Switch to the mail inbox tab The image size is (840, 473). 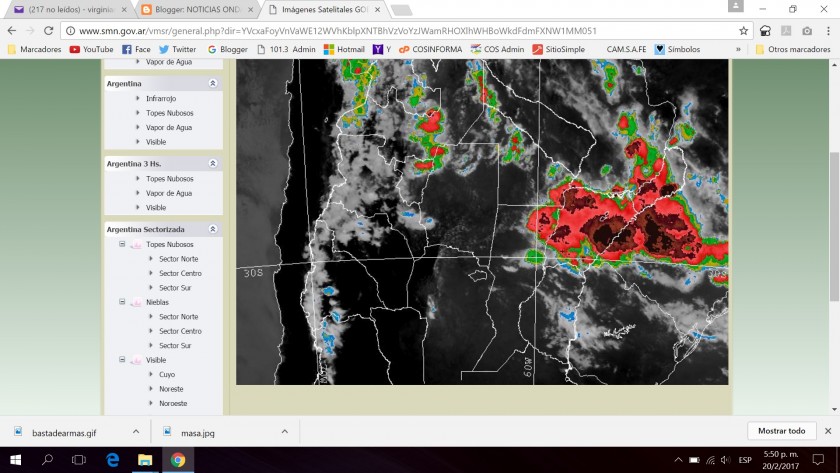pyautogui.click(x=68, y=9)
